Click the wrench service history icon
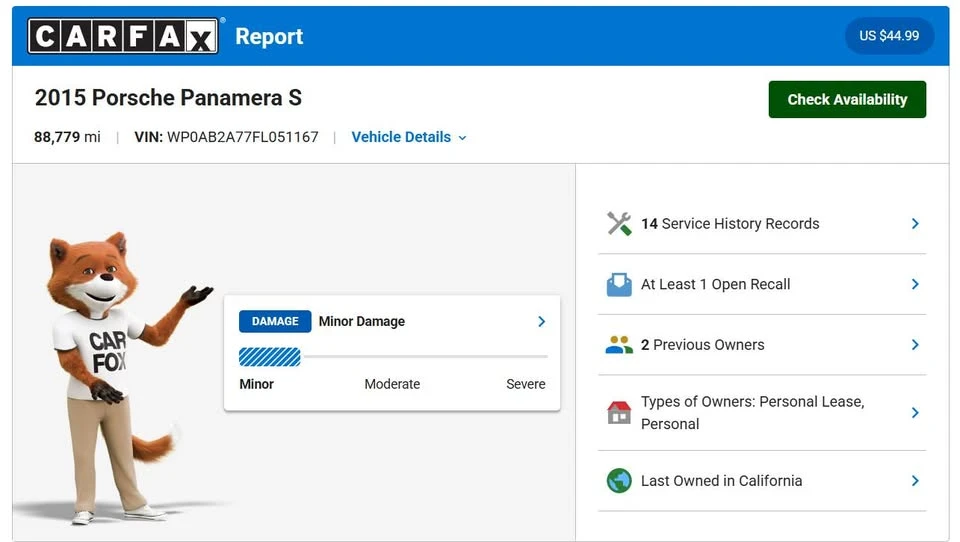This screenshot has width=960, height=542. point(619,224)
